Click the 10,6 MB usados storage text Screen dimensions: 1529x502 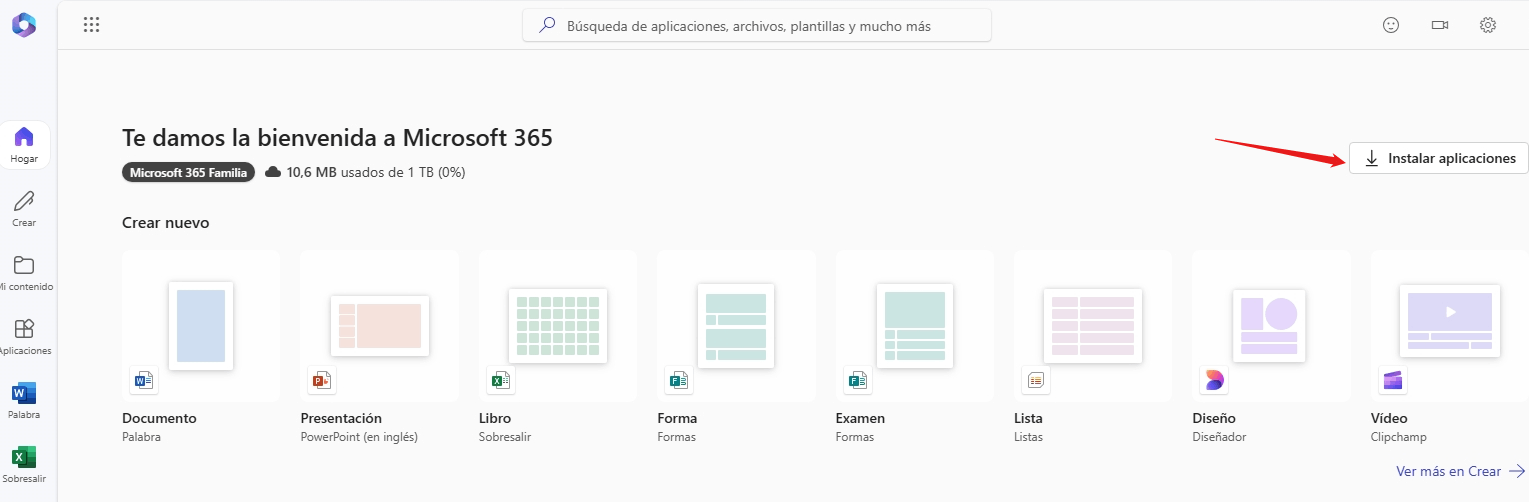point(376,172)
